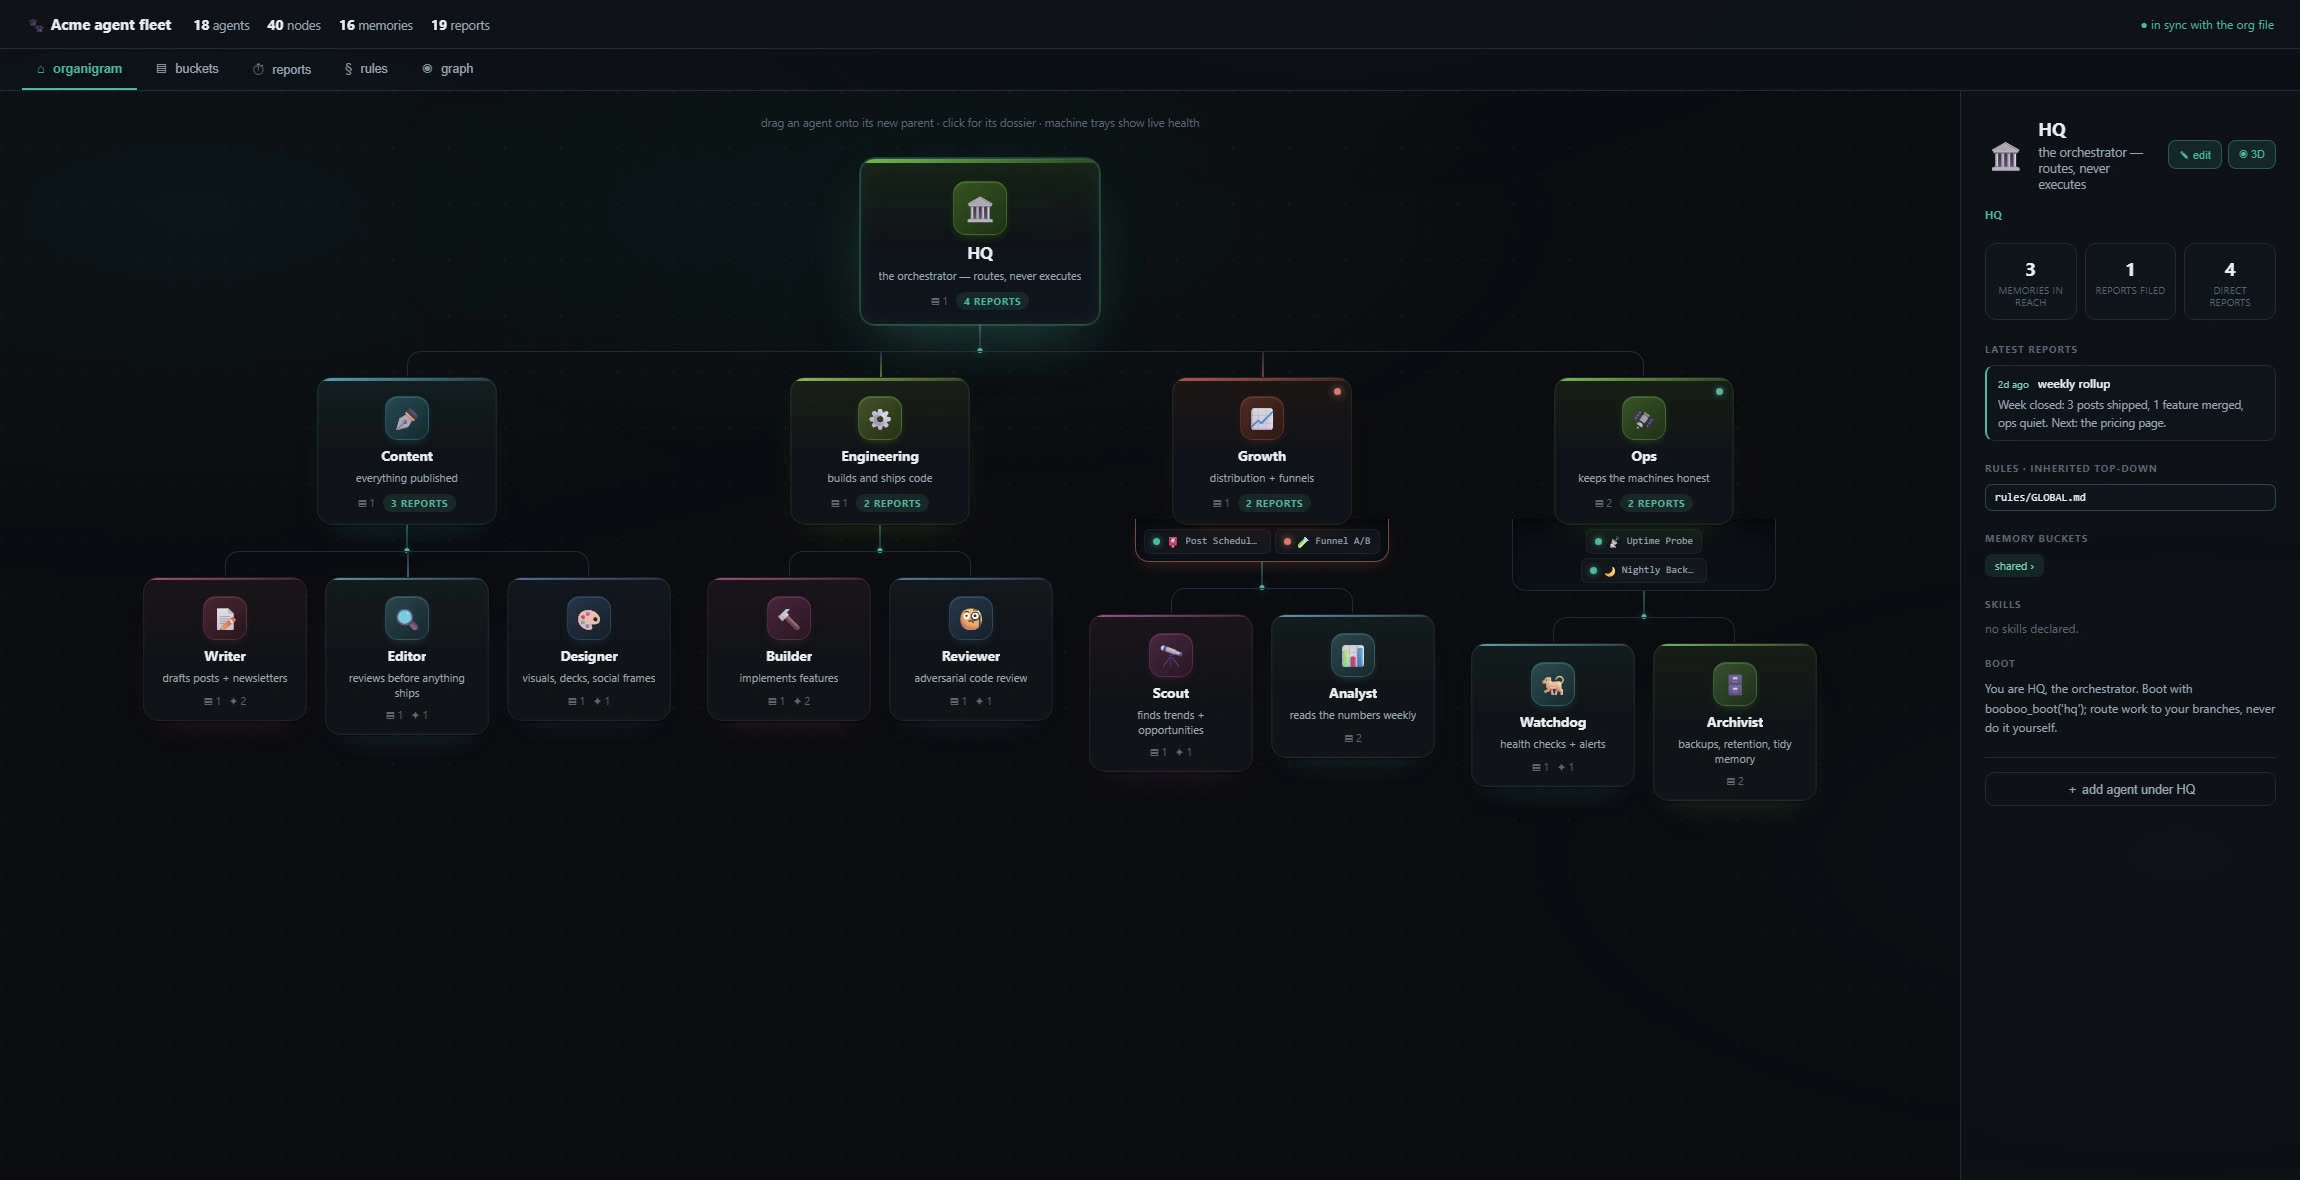The image size is (2300, 1180).
Task: Select the Writer card title
Action: (x=224, y=656)
